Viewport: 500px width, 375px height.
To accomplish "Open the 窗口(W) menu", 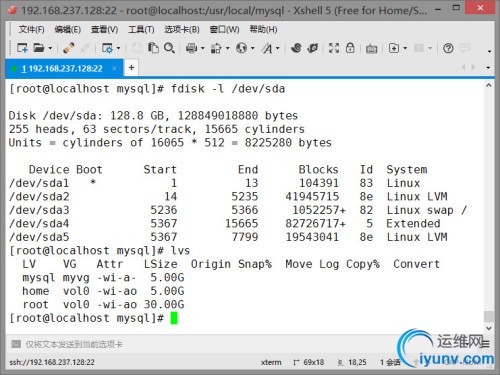I will 224,30.
